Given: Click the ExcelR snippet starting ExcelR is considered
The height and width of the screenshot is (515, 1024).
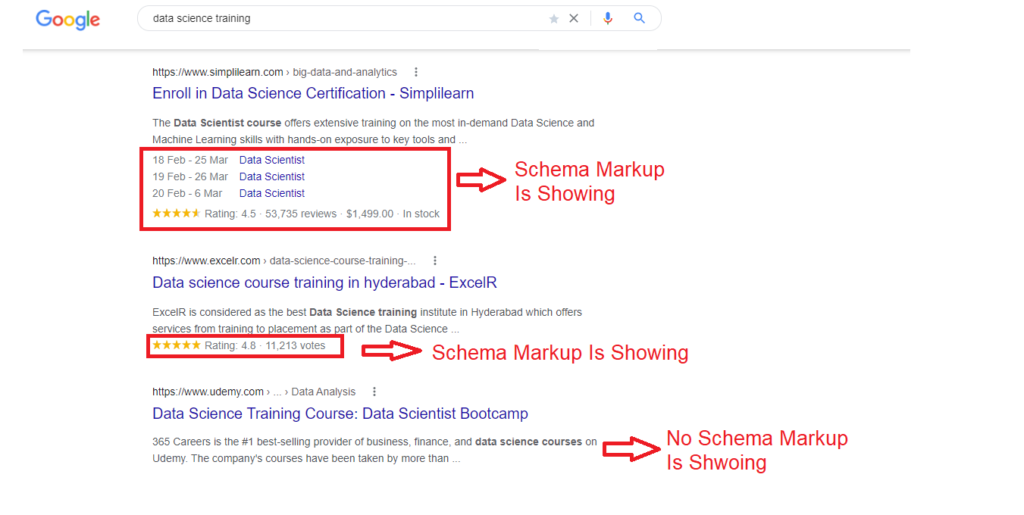Looking at the screenshot, I should (x=367, y=320).
